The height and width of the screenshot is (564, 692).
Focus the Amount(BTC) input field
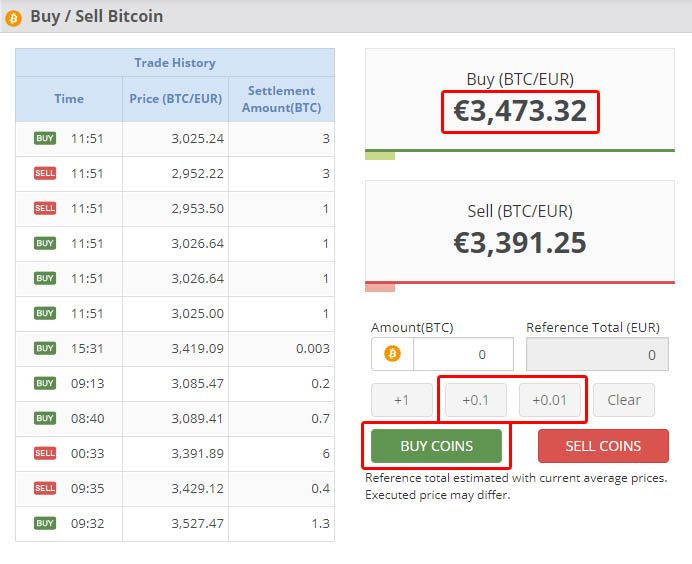463,354
